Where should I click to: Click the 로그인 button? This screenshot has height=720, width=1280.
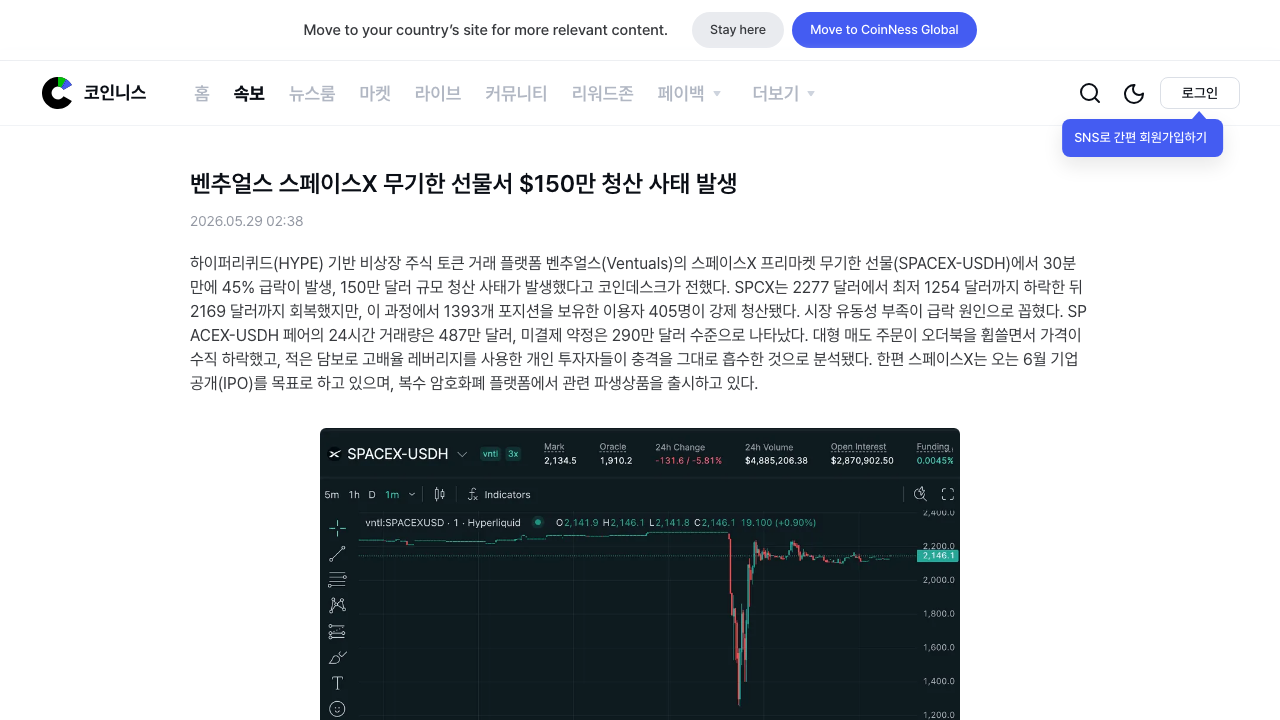click(1200, 93)
